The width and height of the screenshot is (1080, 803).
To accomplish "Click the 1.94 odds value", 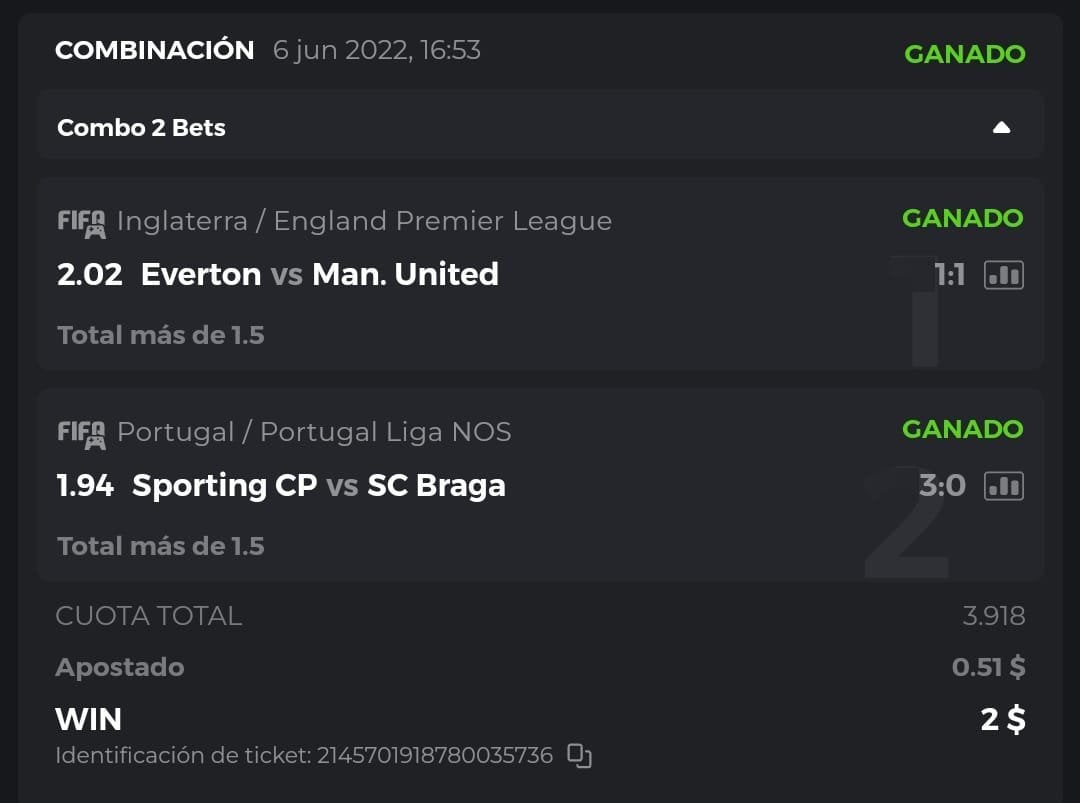I will coord(85,485).
